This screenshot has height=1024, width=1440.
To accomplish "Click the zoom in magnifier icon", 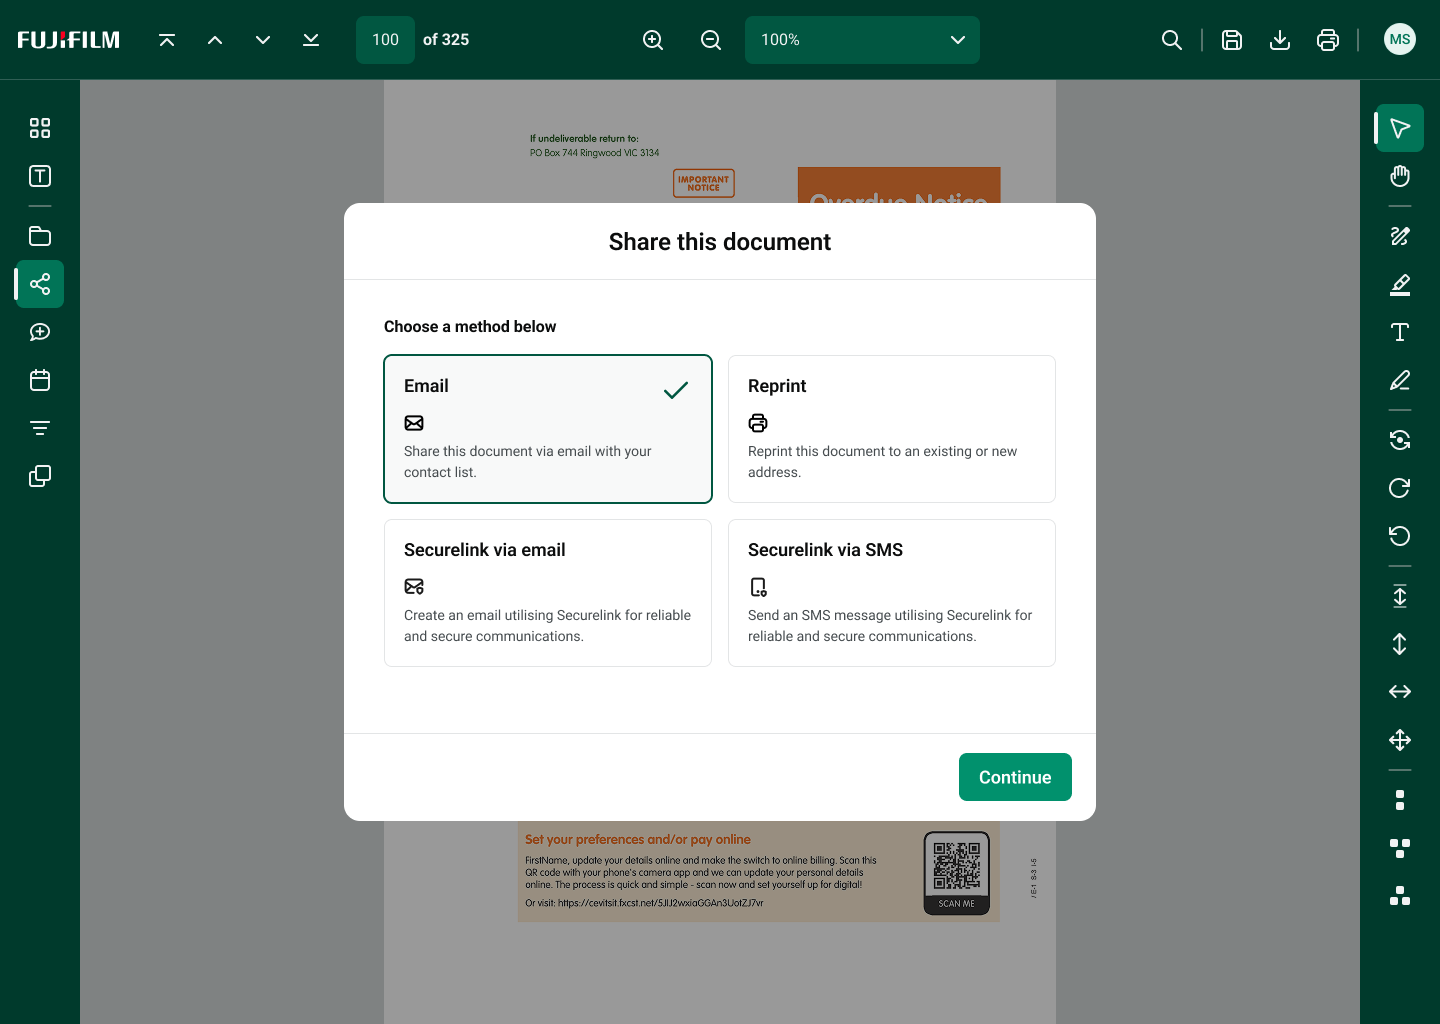I will click(653, 40).
